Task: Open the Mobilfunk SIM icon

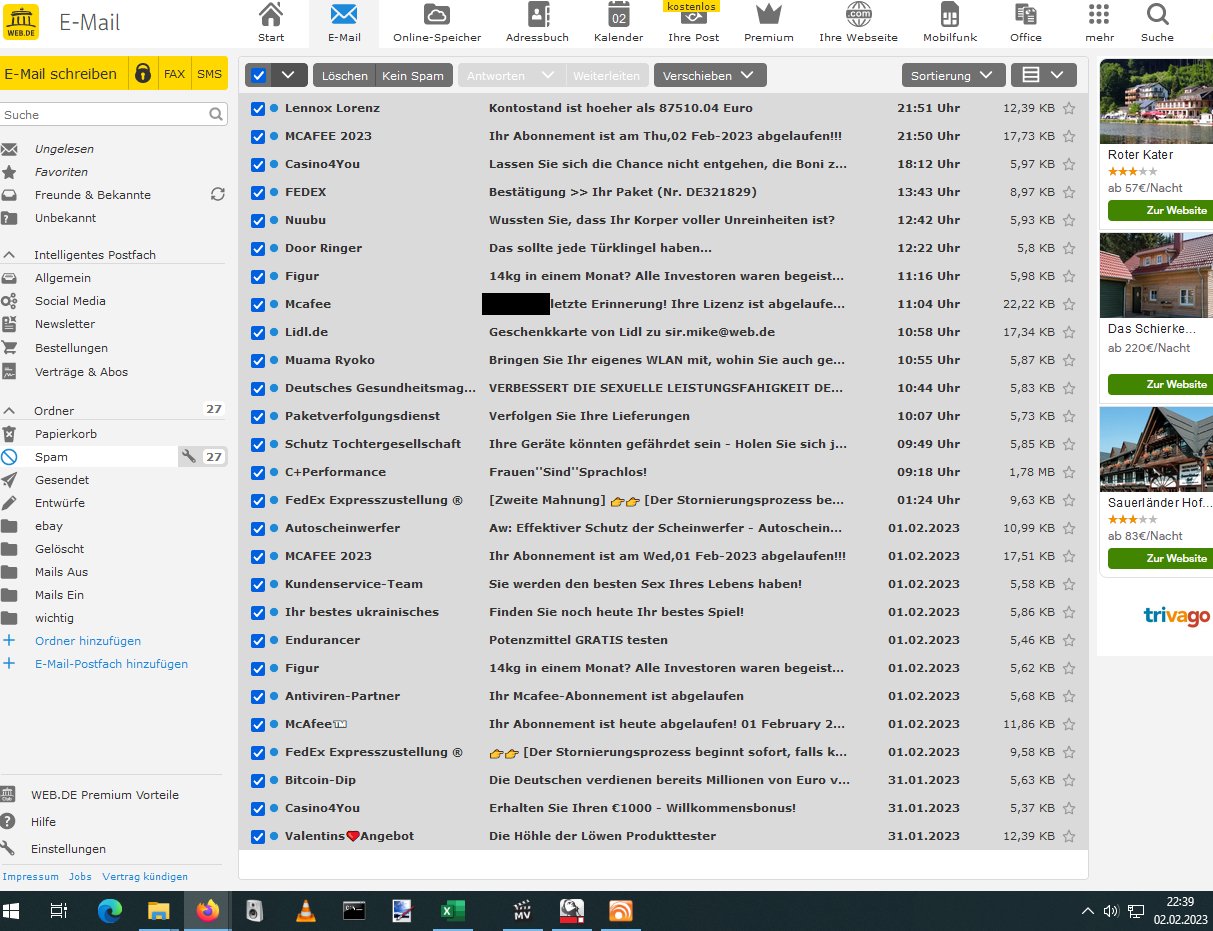Action: click(x=949, y=15)
